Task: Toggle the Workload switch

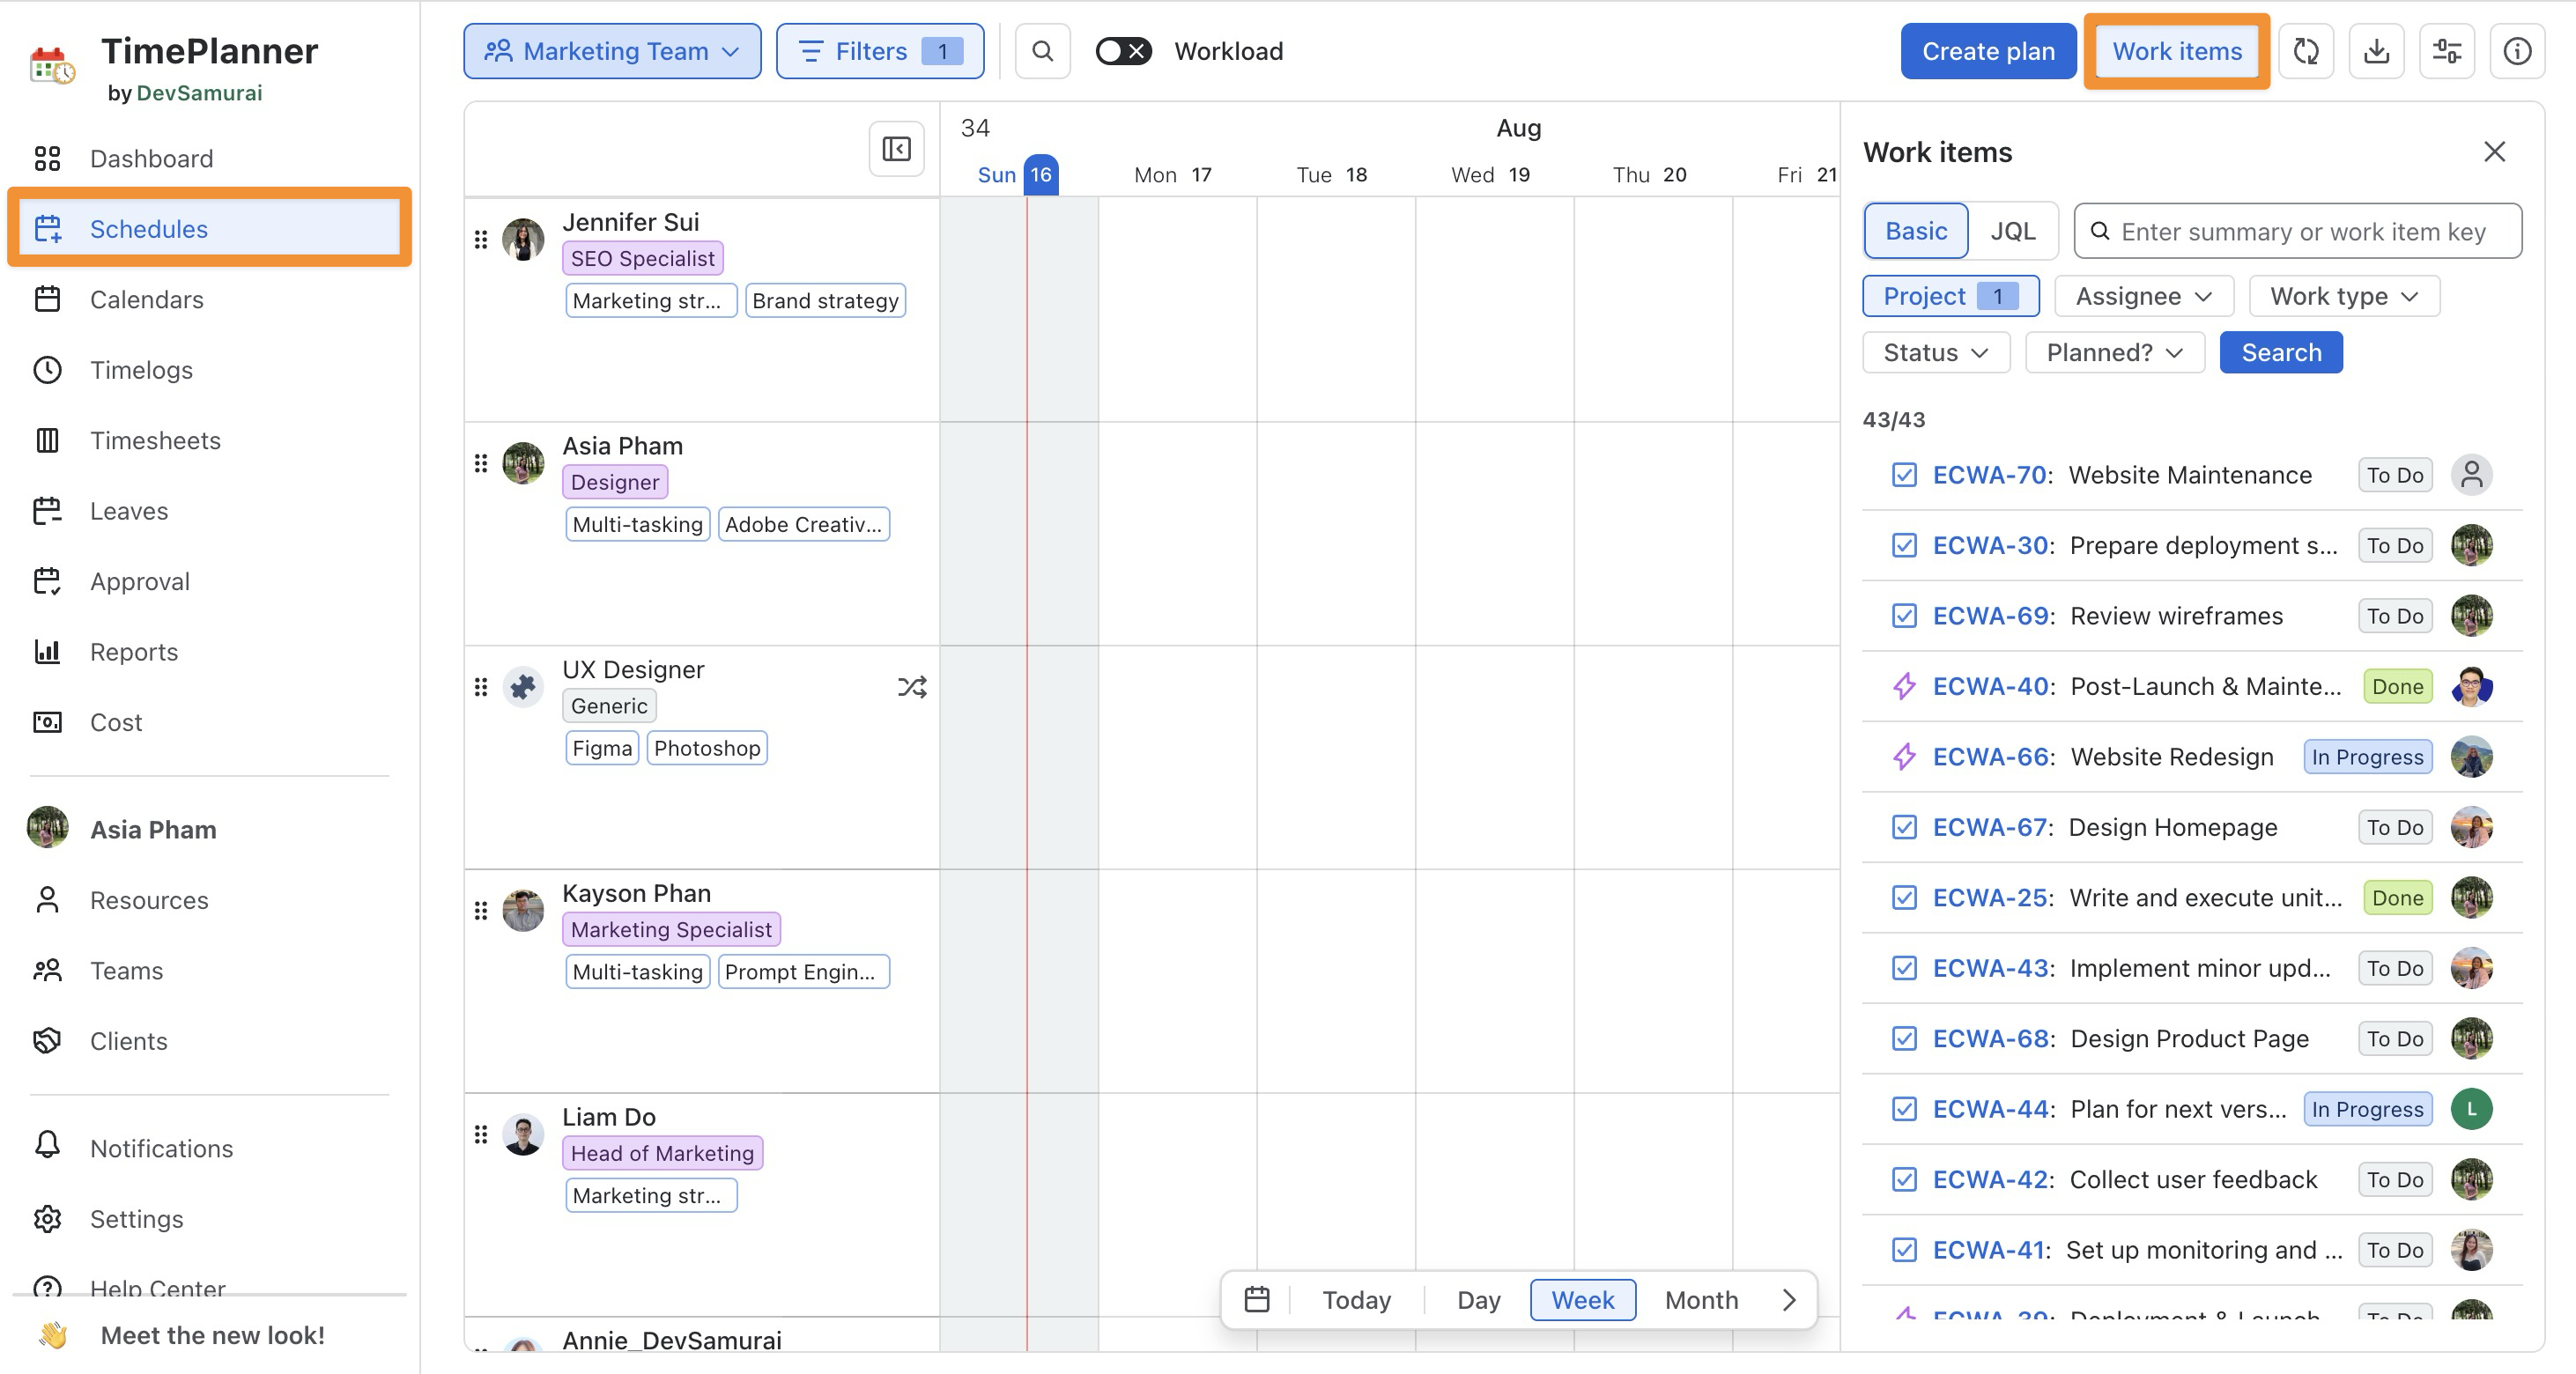Action: pos(1123,51)
